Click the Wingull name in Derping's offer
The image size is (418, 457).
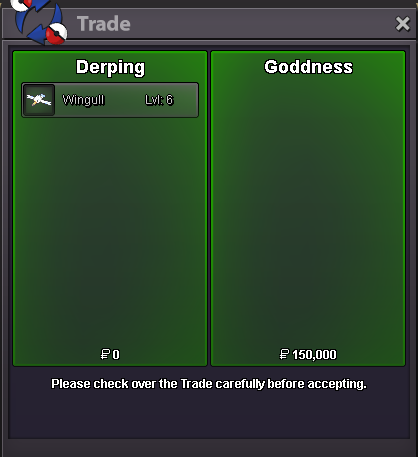click(83, 100)
